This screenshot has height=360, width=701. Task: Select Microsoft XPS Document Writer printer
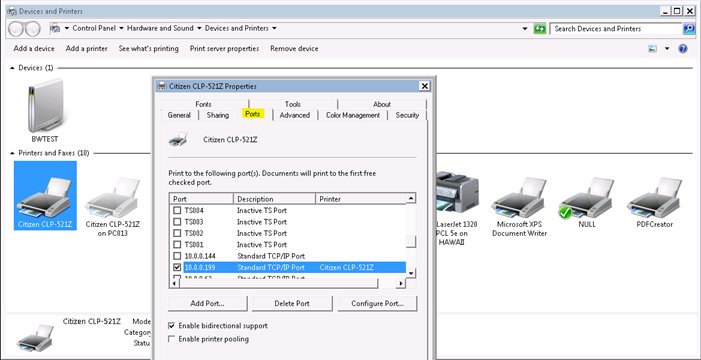tap(519, 198)
